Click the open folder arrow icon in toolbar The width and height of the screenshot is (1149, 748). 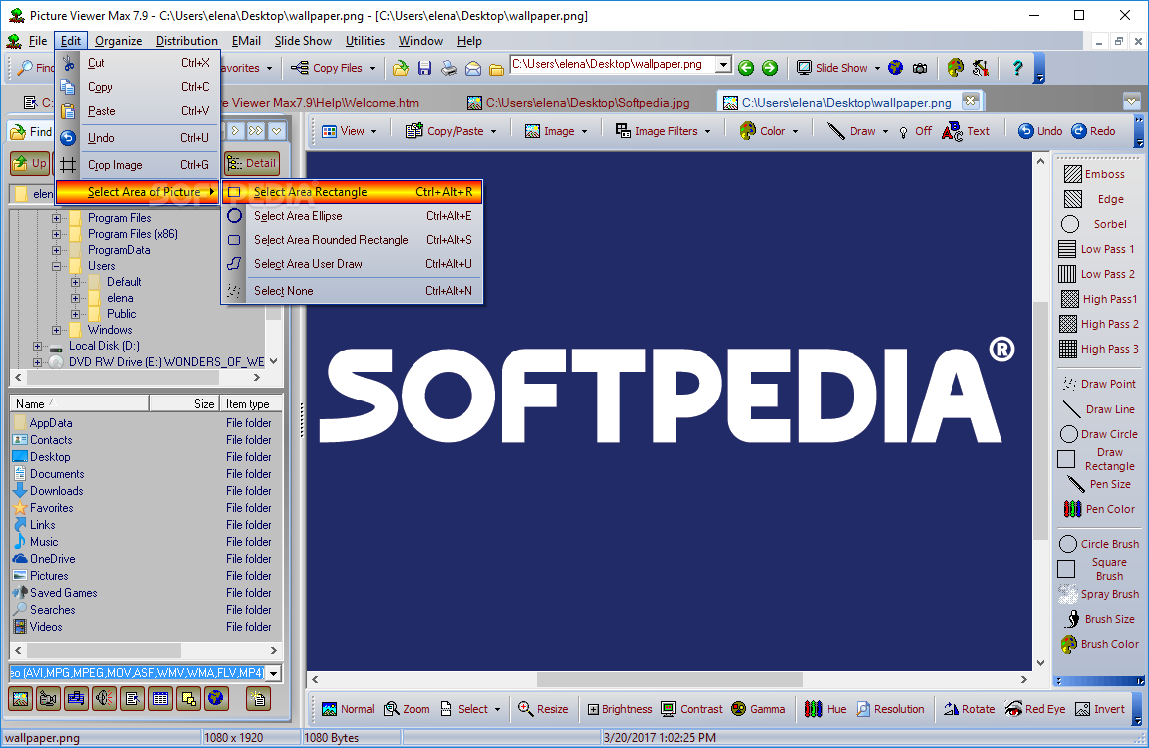[401, 68]
